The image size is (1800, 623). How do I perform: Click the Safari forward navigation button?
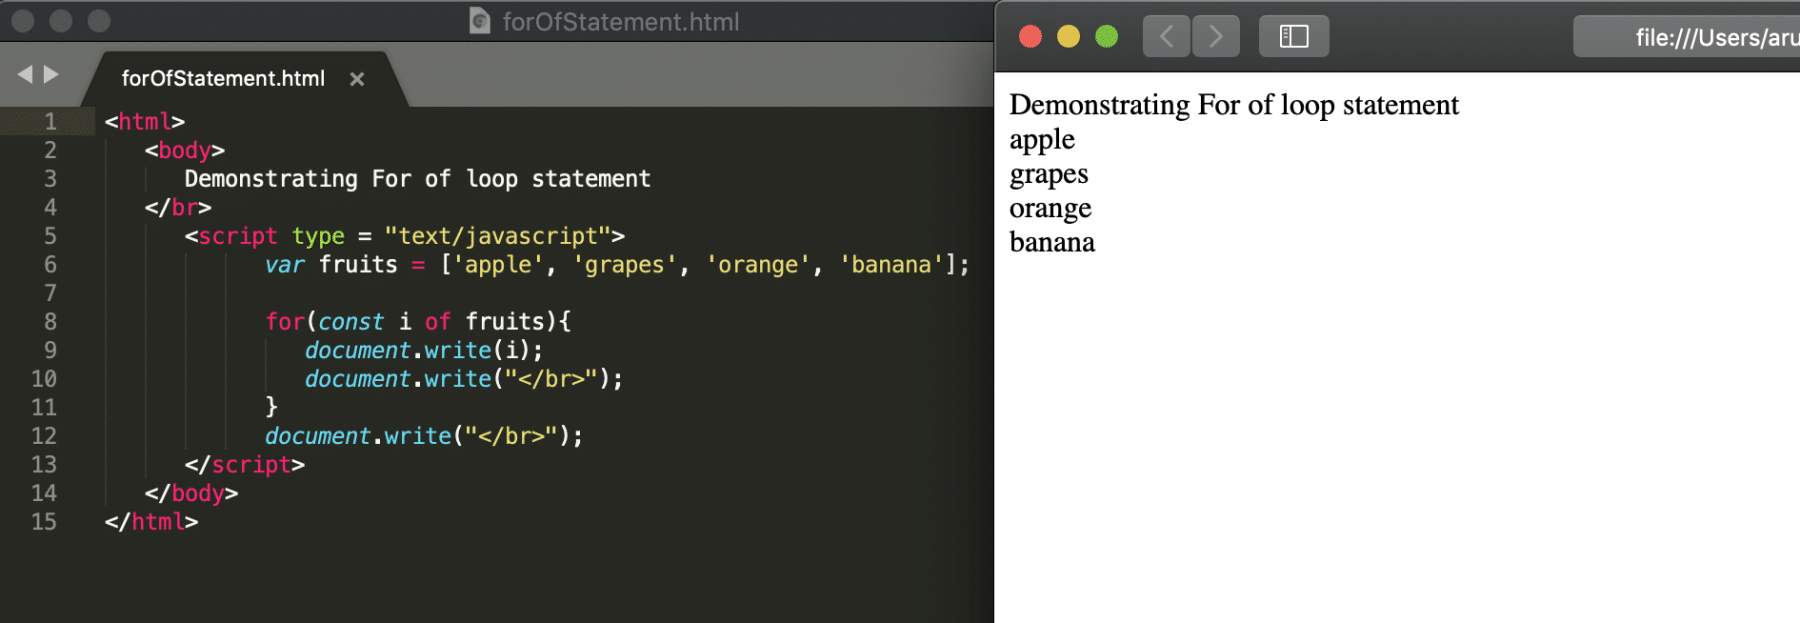1215,37
